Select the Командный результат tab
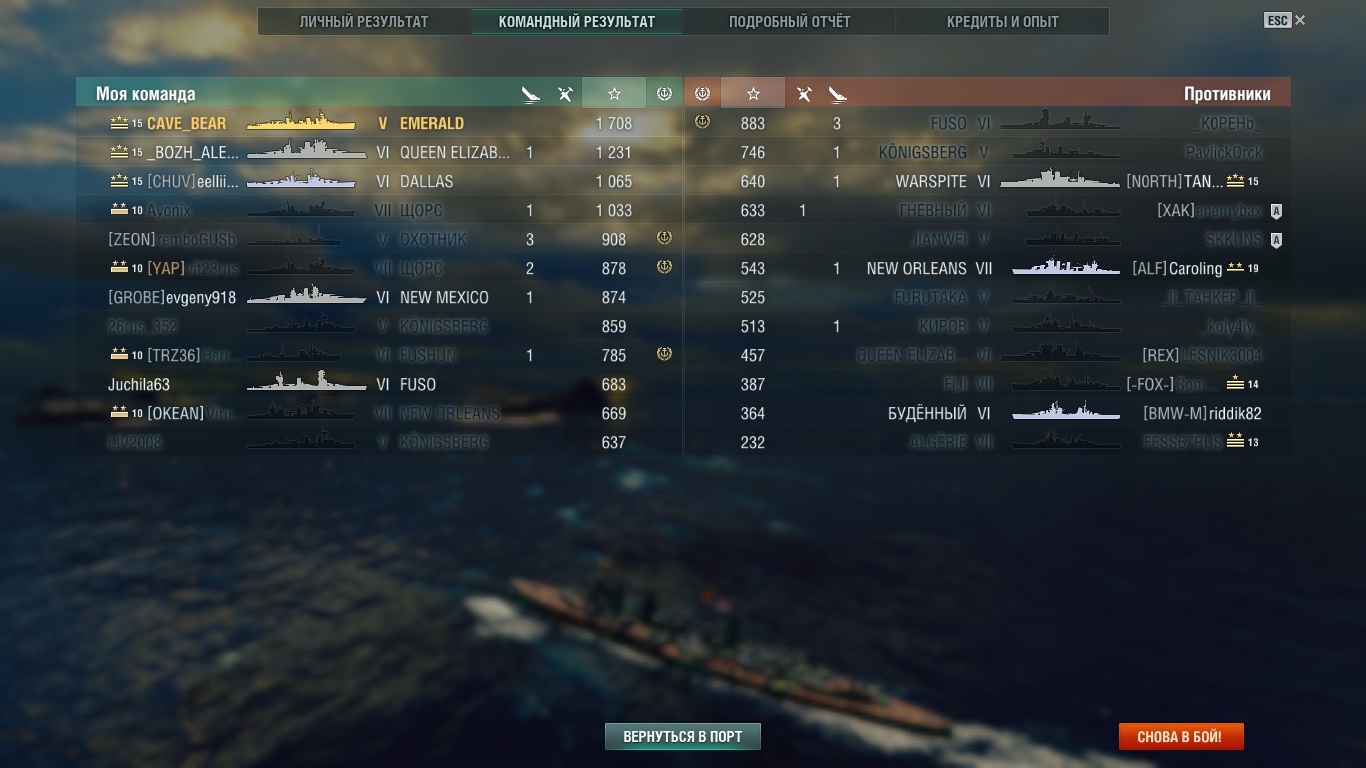The width and height of the screenshot is (1366, 768). click(577, 21)
